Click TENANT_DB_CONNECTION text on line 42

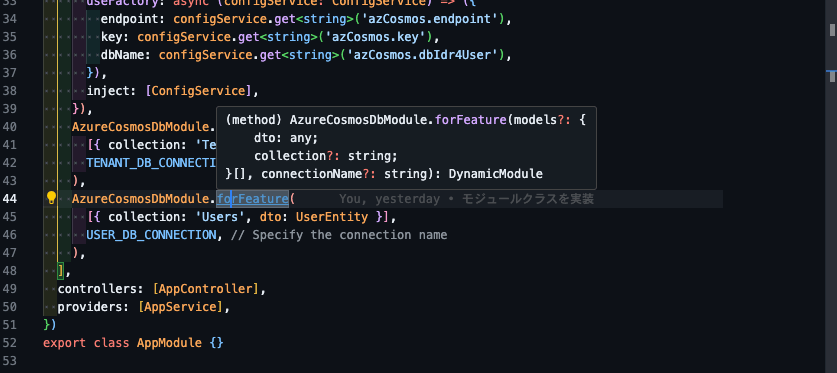pos(151,163)
